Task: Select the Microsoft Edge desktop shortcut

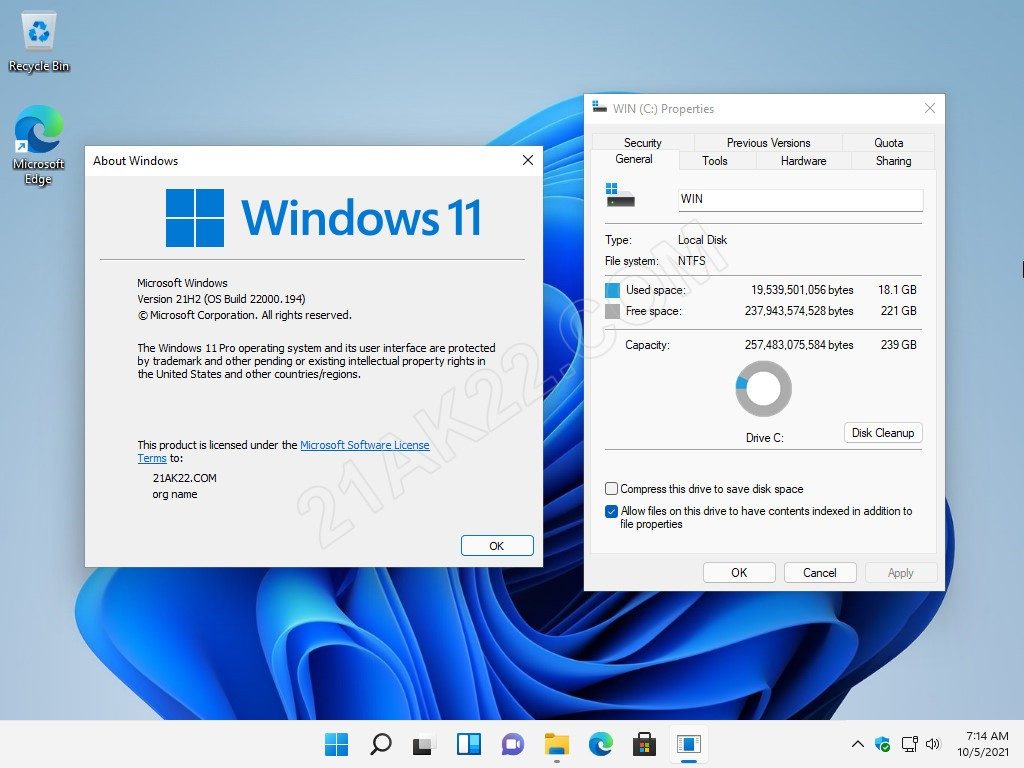Action: [39, 145]
